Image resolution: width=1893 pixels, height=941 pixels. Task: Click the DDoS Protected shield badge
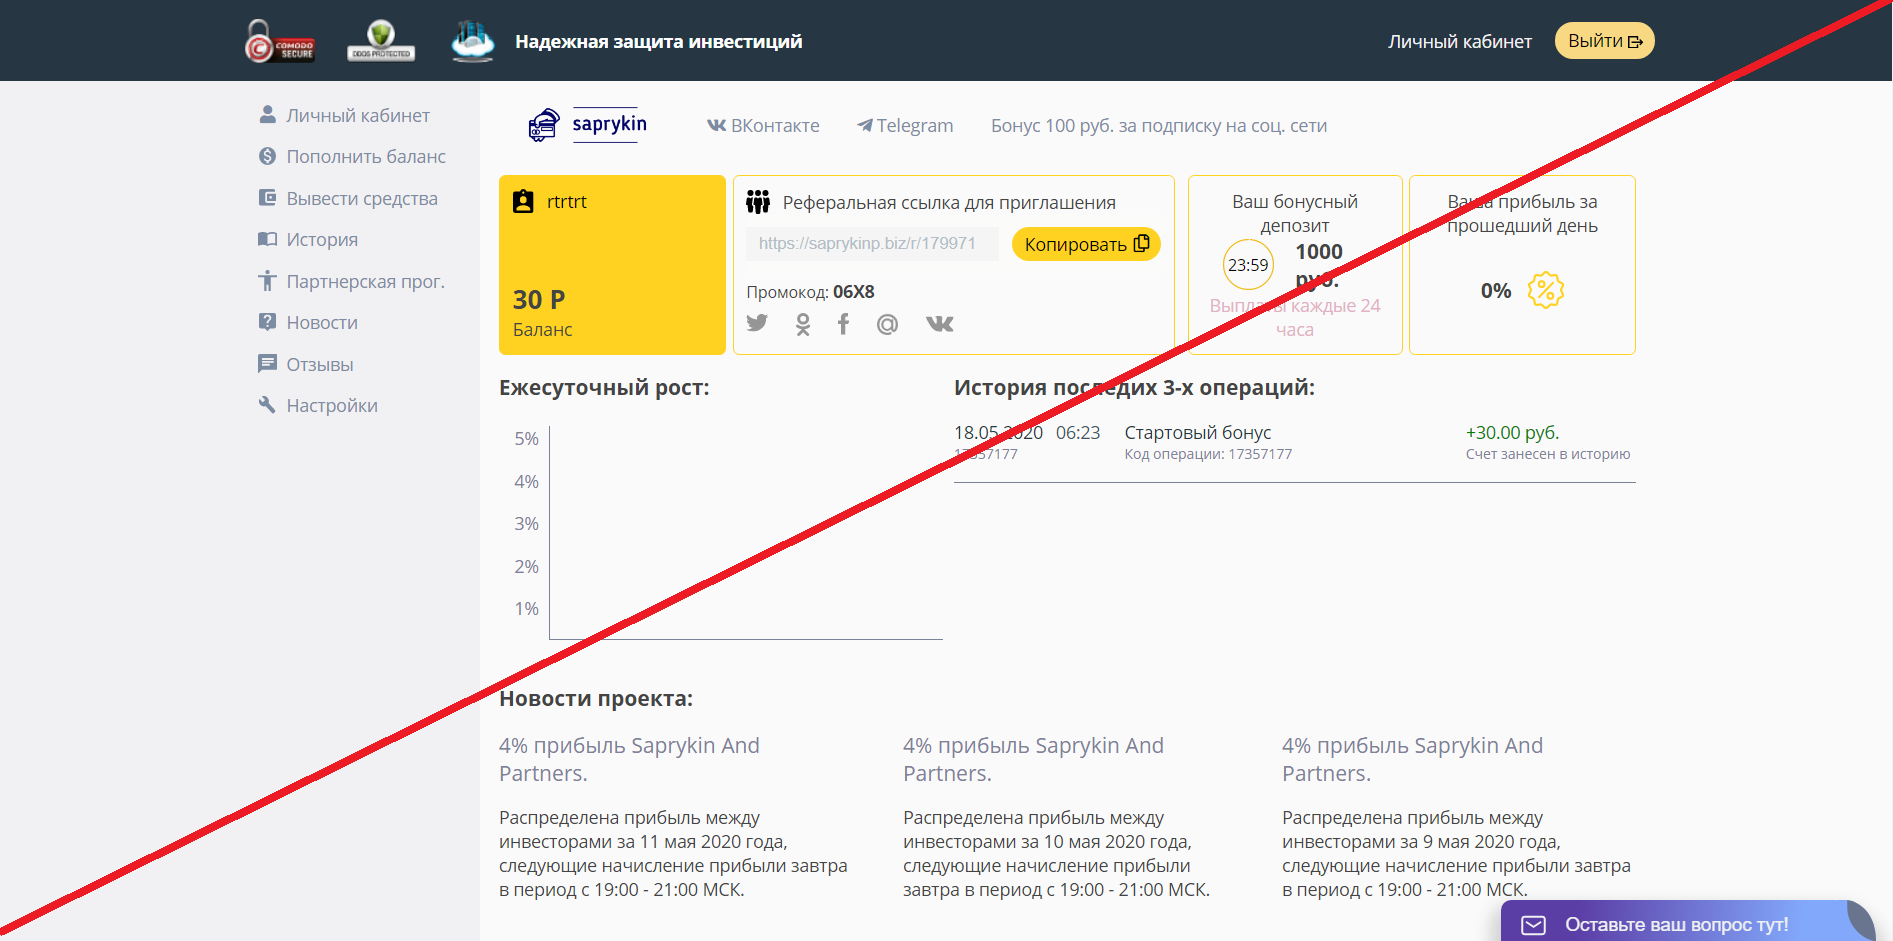point(381,41)
